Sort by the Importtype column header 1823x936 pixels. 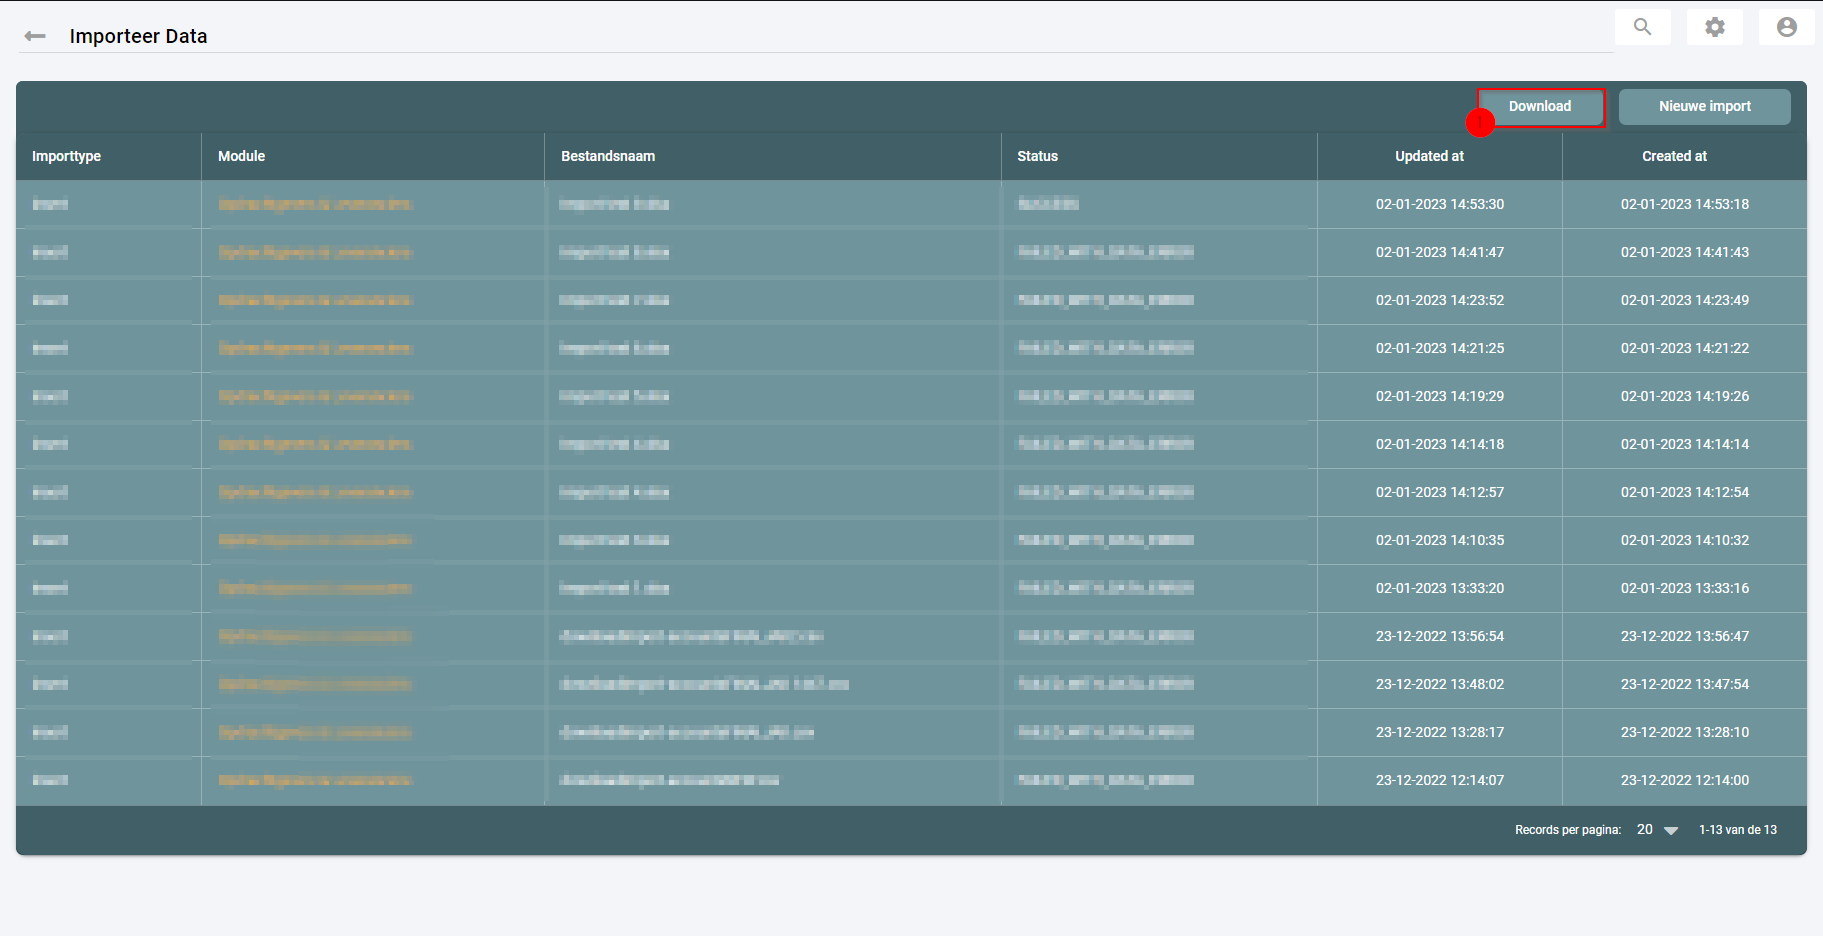tap(66, 156)
